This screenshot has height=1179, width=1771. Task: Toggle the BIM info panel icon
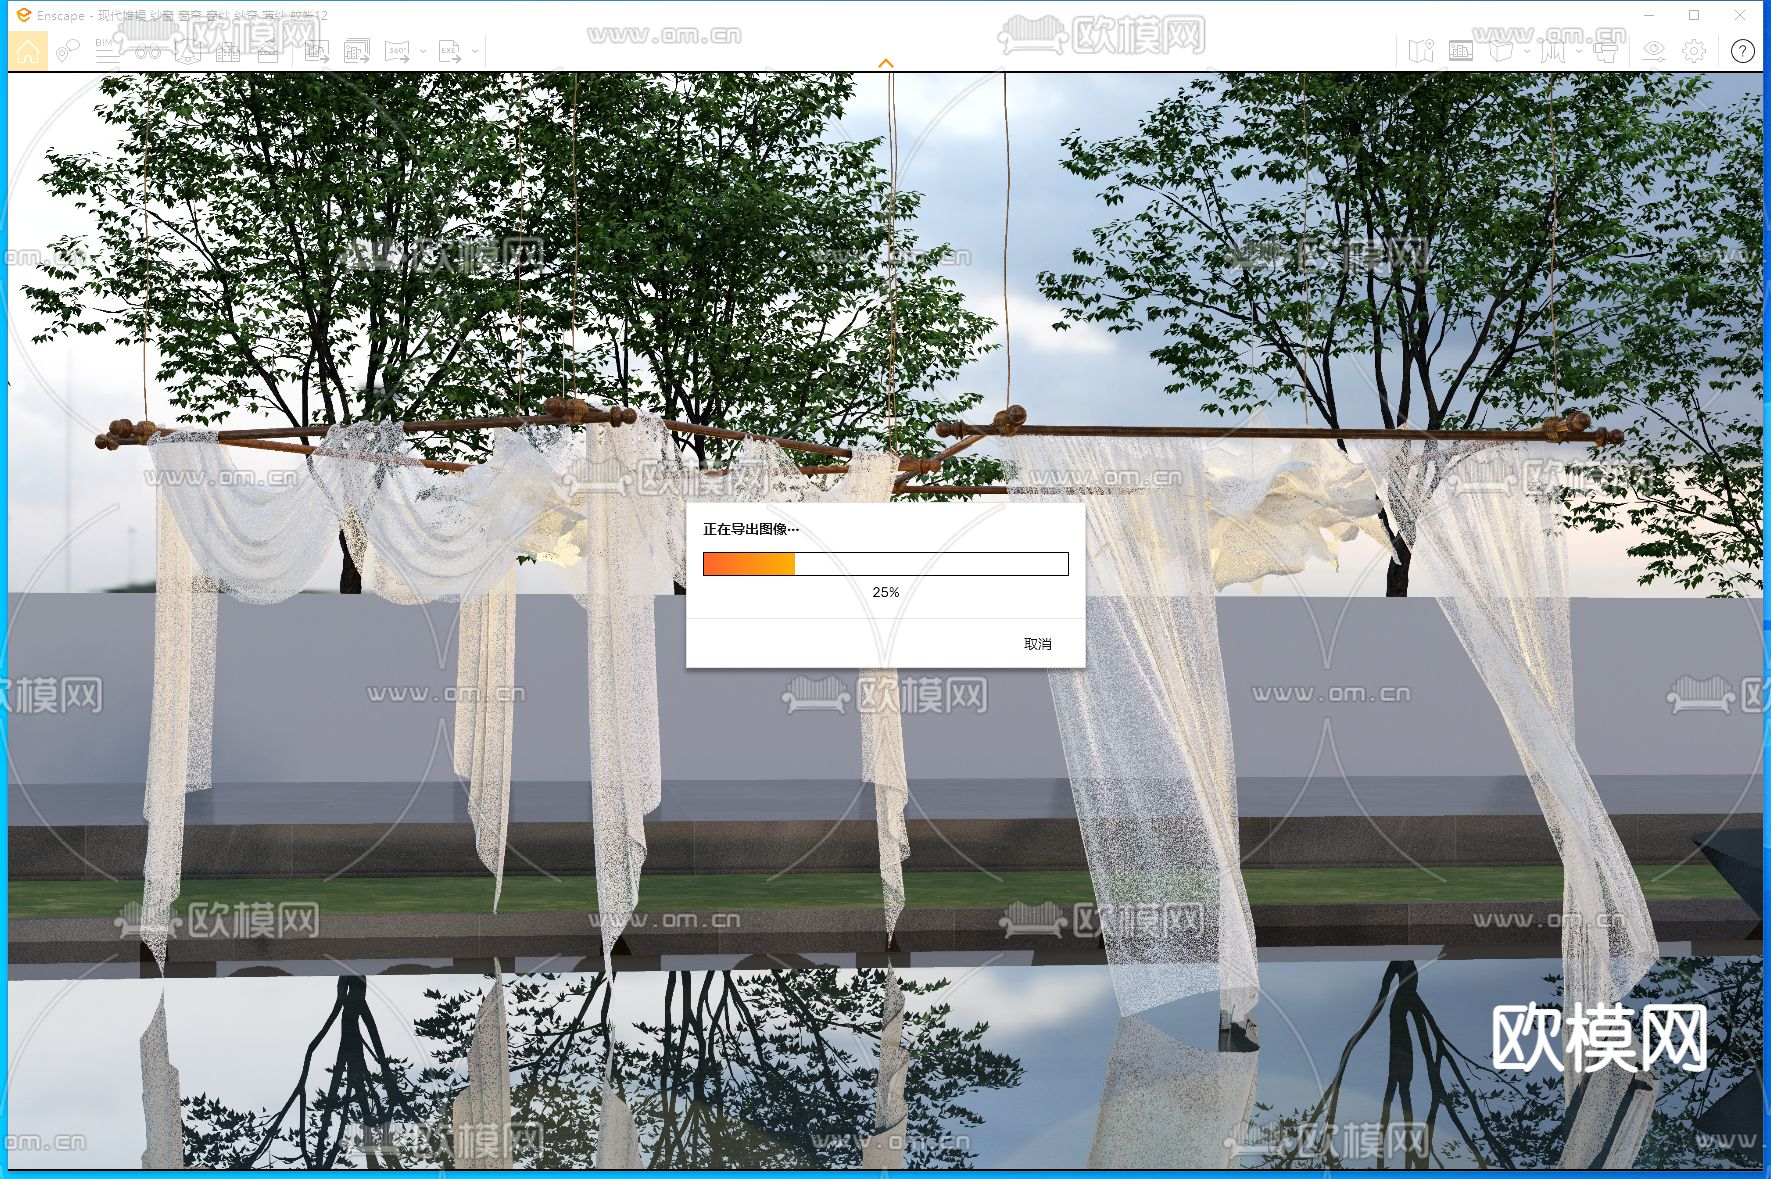tap(107, 51)
